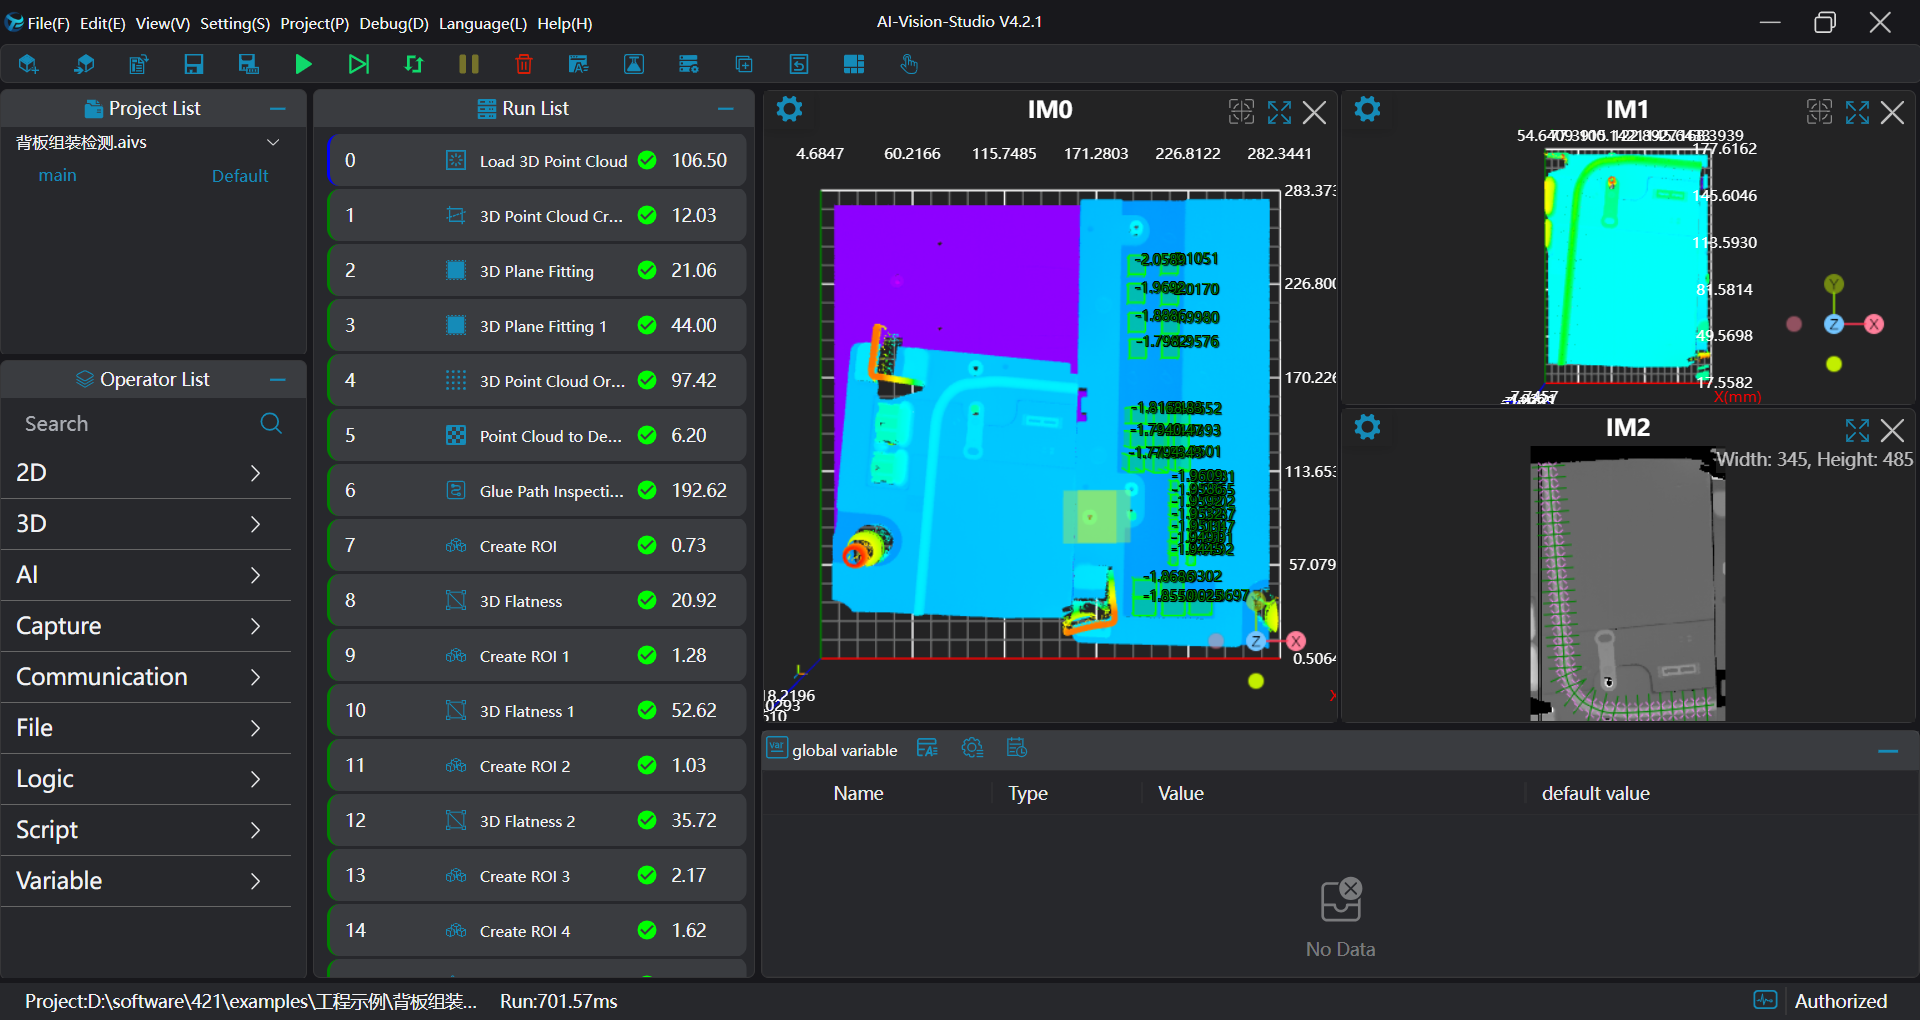Click the run-one-step skip icon
The width and height of the screenshot is (1920, 1020).
pyautogui.click(x=358, y=65)
